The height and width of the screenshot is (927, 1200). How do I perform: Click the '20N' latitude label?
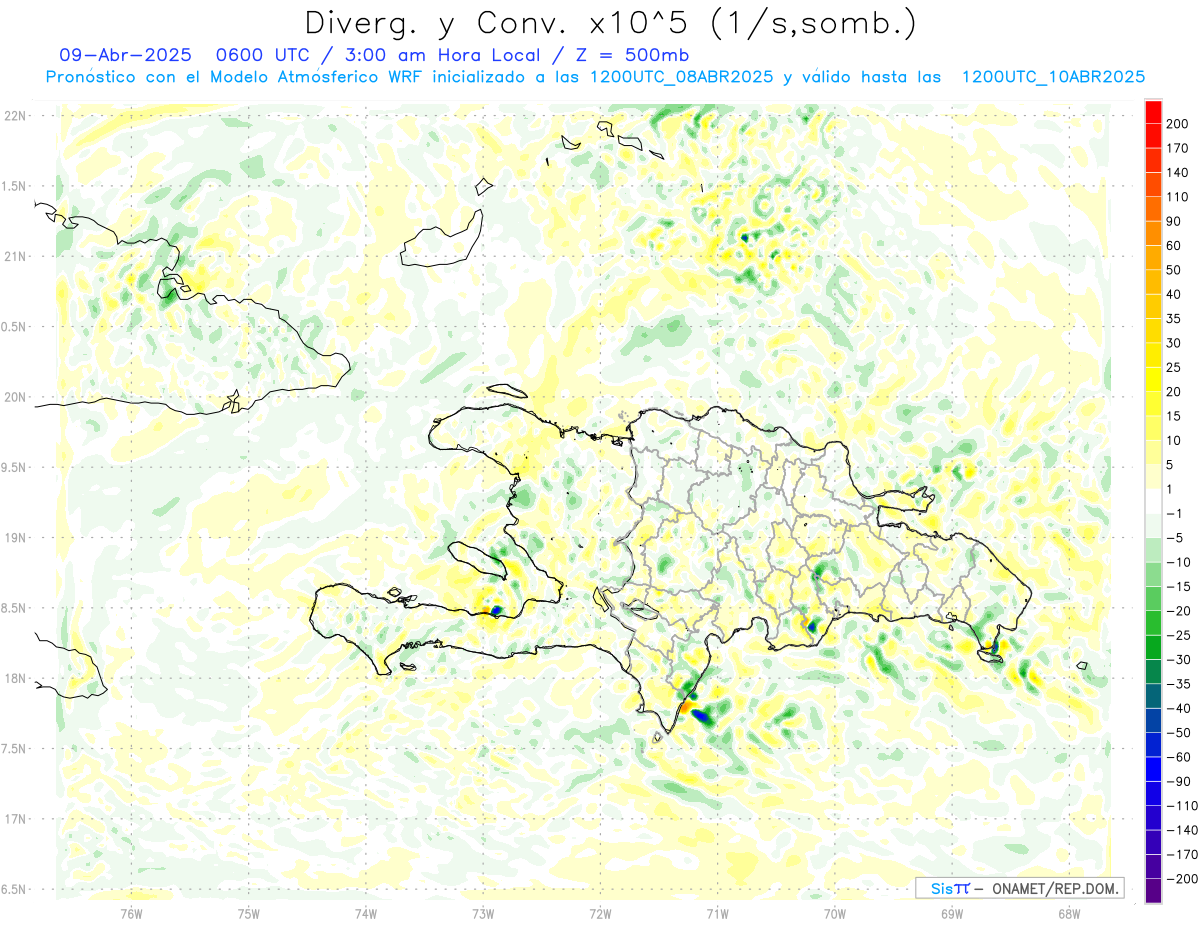point(15,397)
